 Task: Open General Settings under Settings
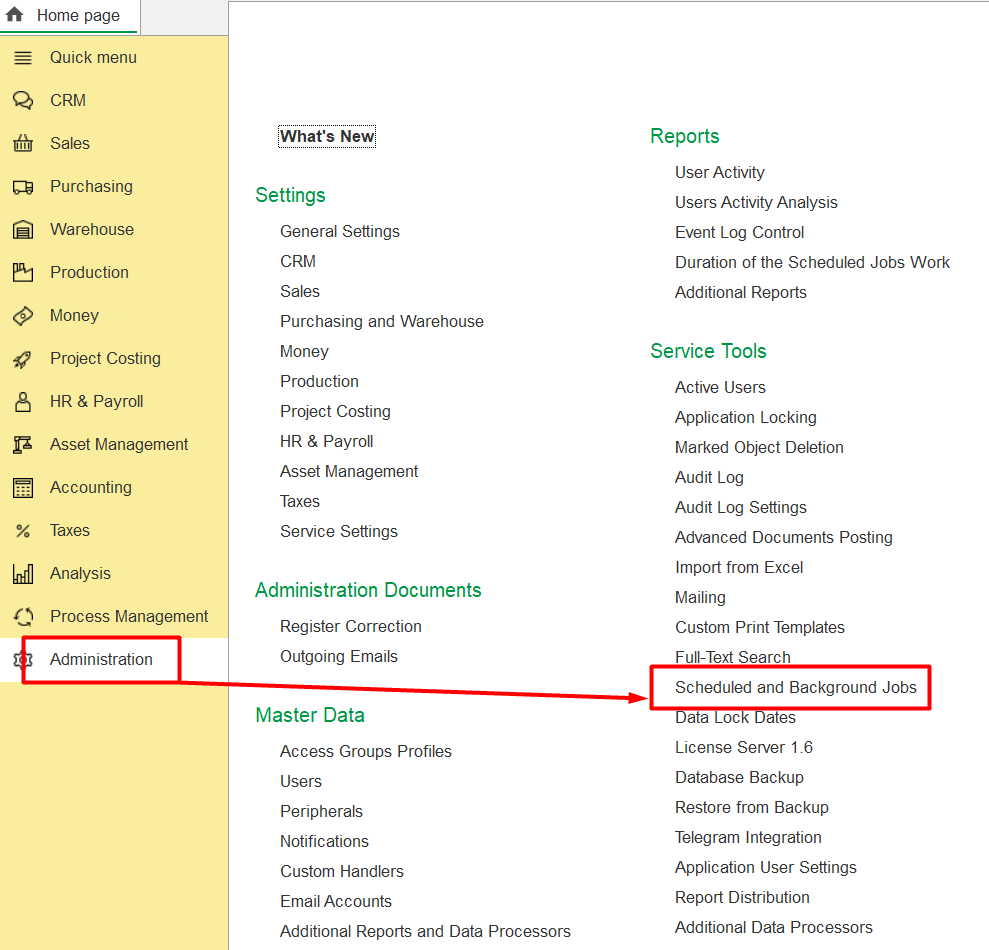coord(340,232)
